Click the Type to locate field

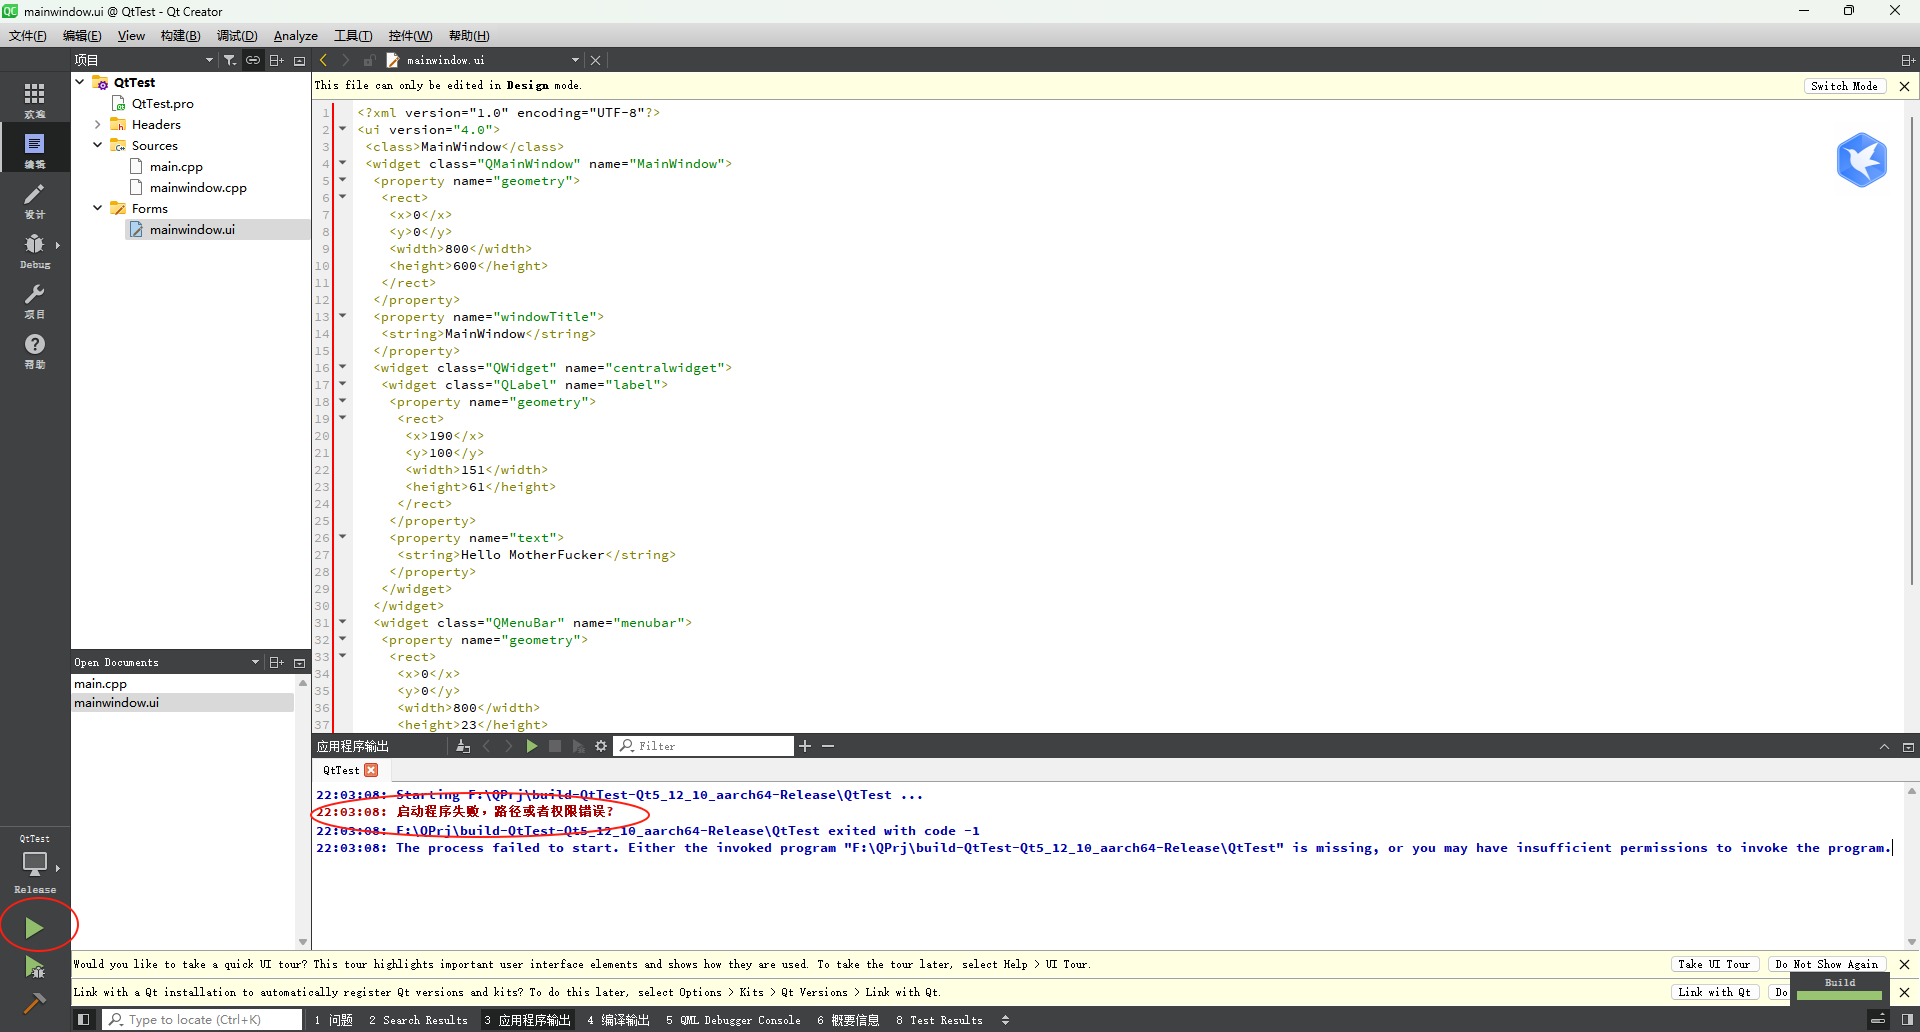(x=202, y=1020)
